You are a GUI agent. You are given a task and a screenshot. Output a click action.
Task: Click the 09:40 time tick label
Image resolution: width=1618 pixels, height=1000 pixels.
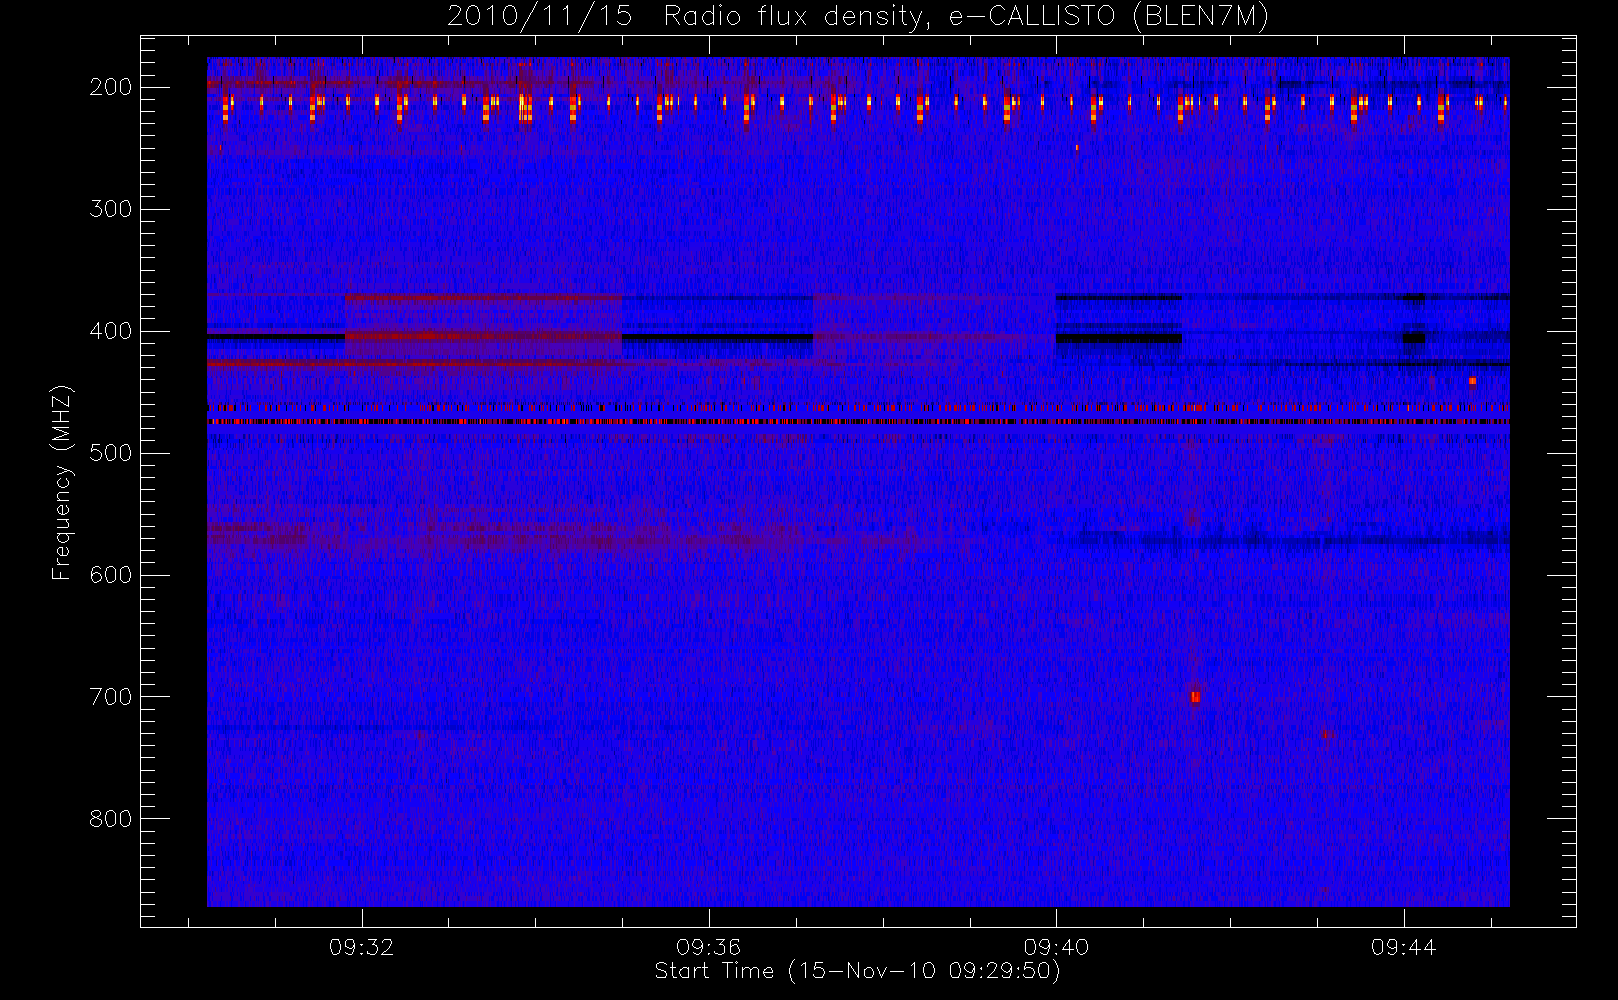click(1056, 947)
